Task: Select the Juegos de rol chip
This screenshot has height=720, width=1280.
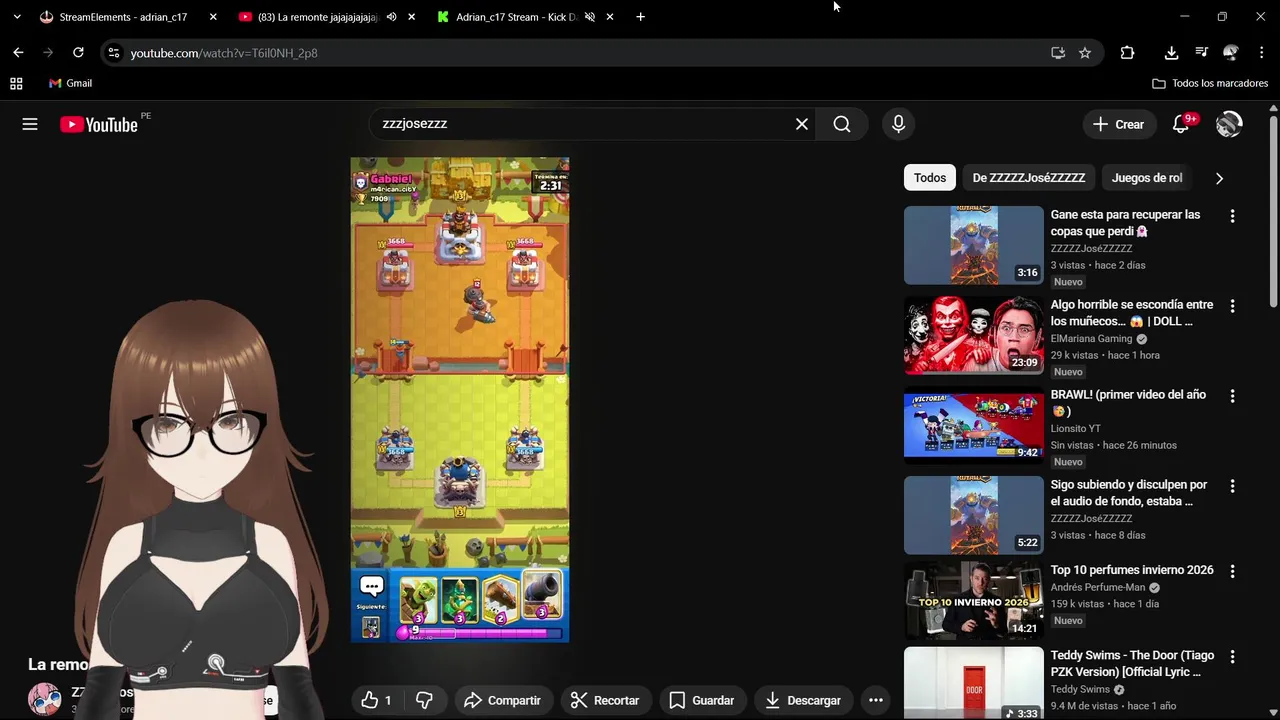Action: click(1146, 178)
